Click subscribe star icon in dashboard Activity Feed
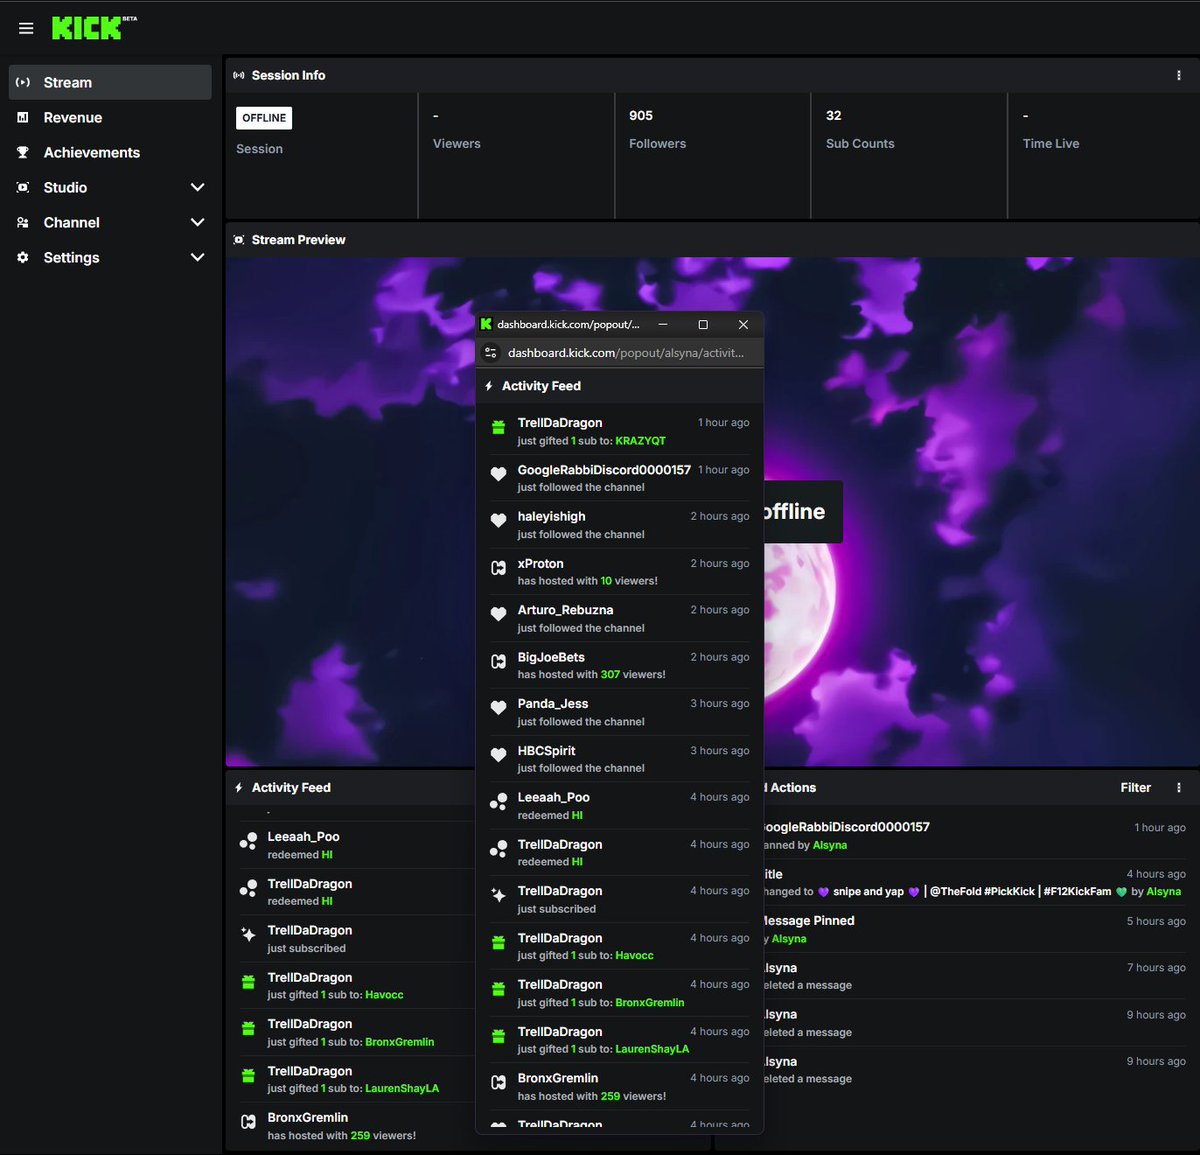 (248, 935)
